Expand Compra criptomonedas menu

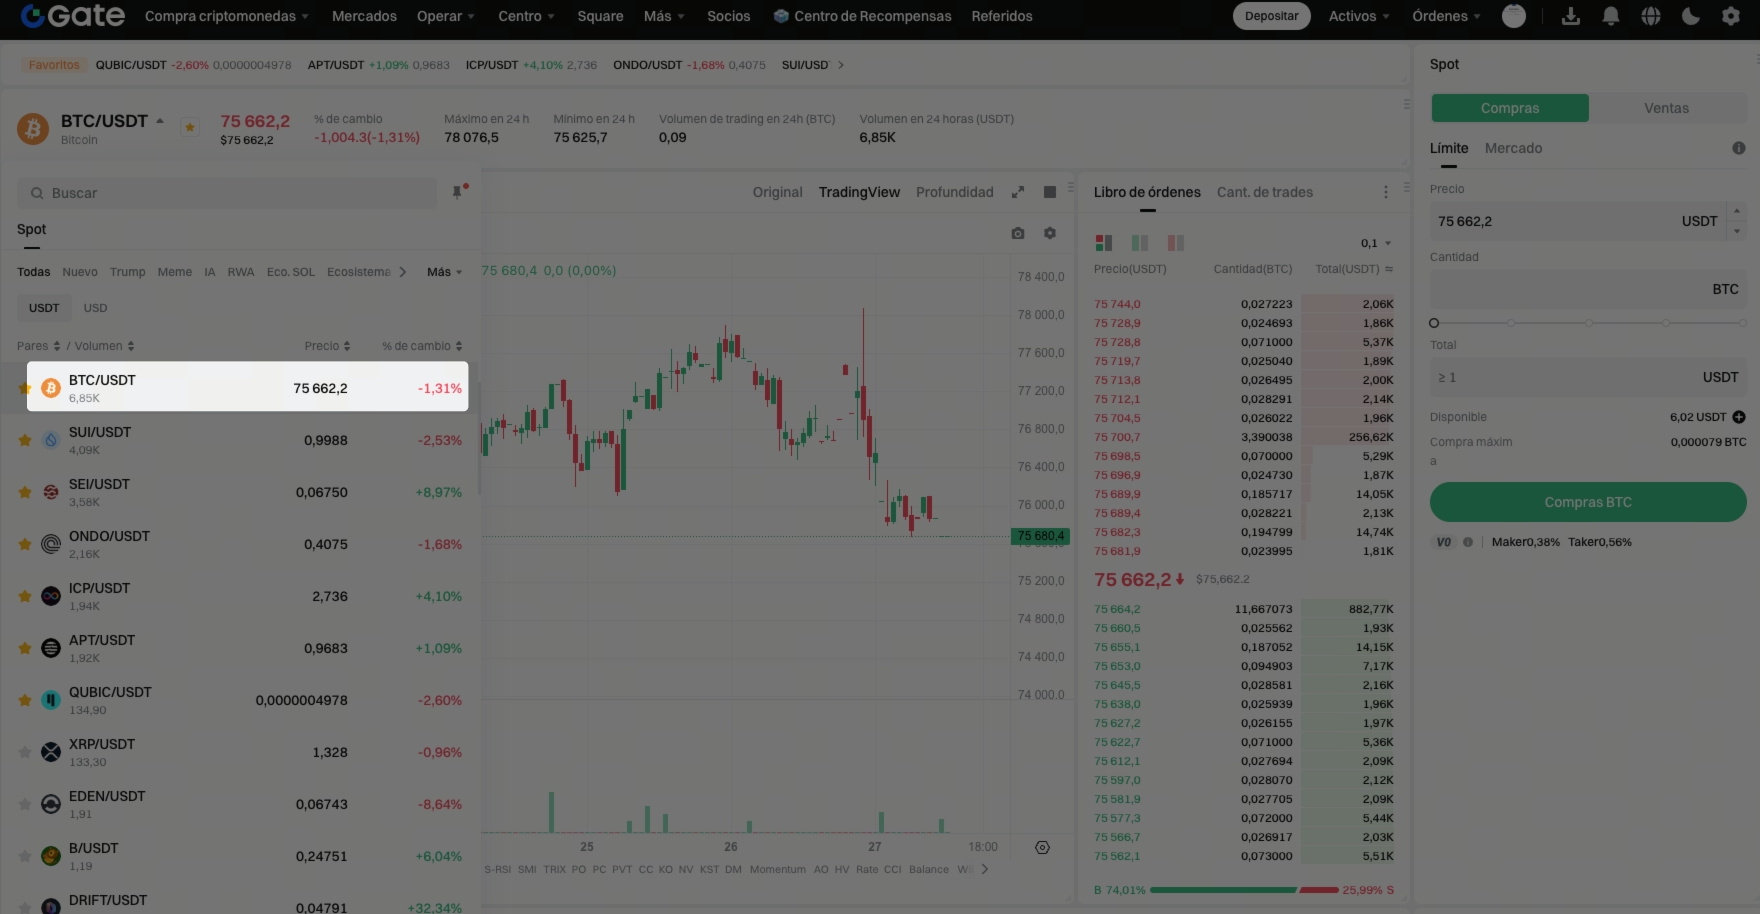click(226, 16)
